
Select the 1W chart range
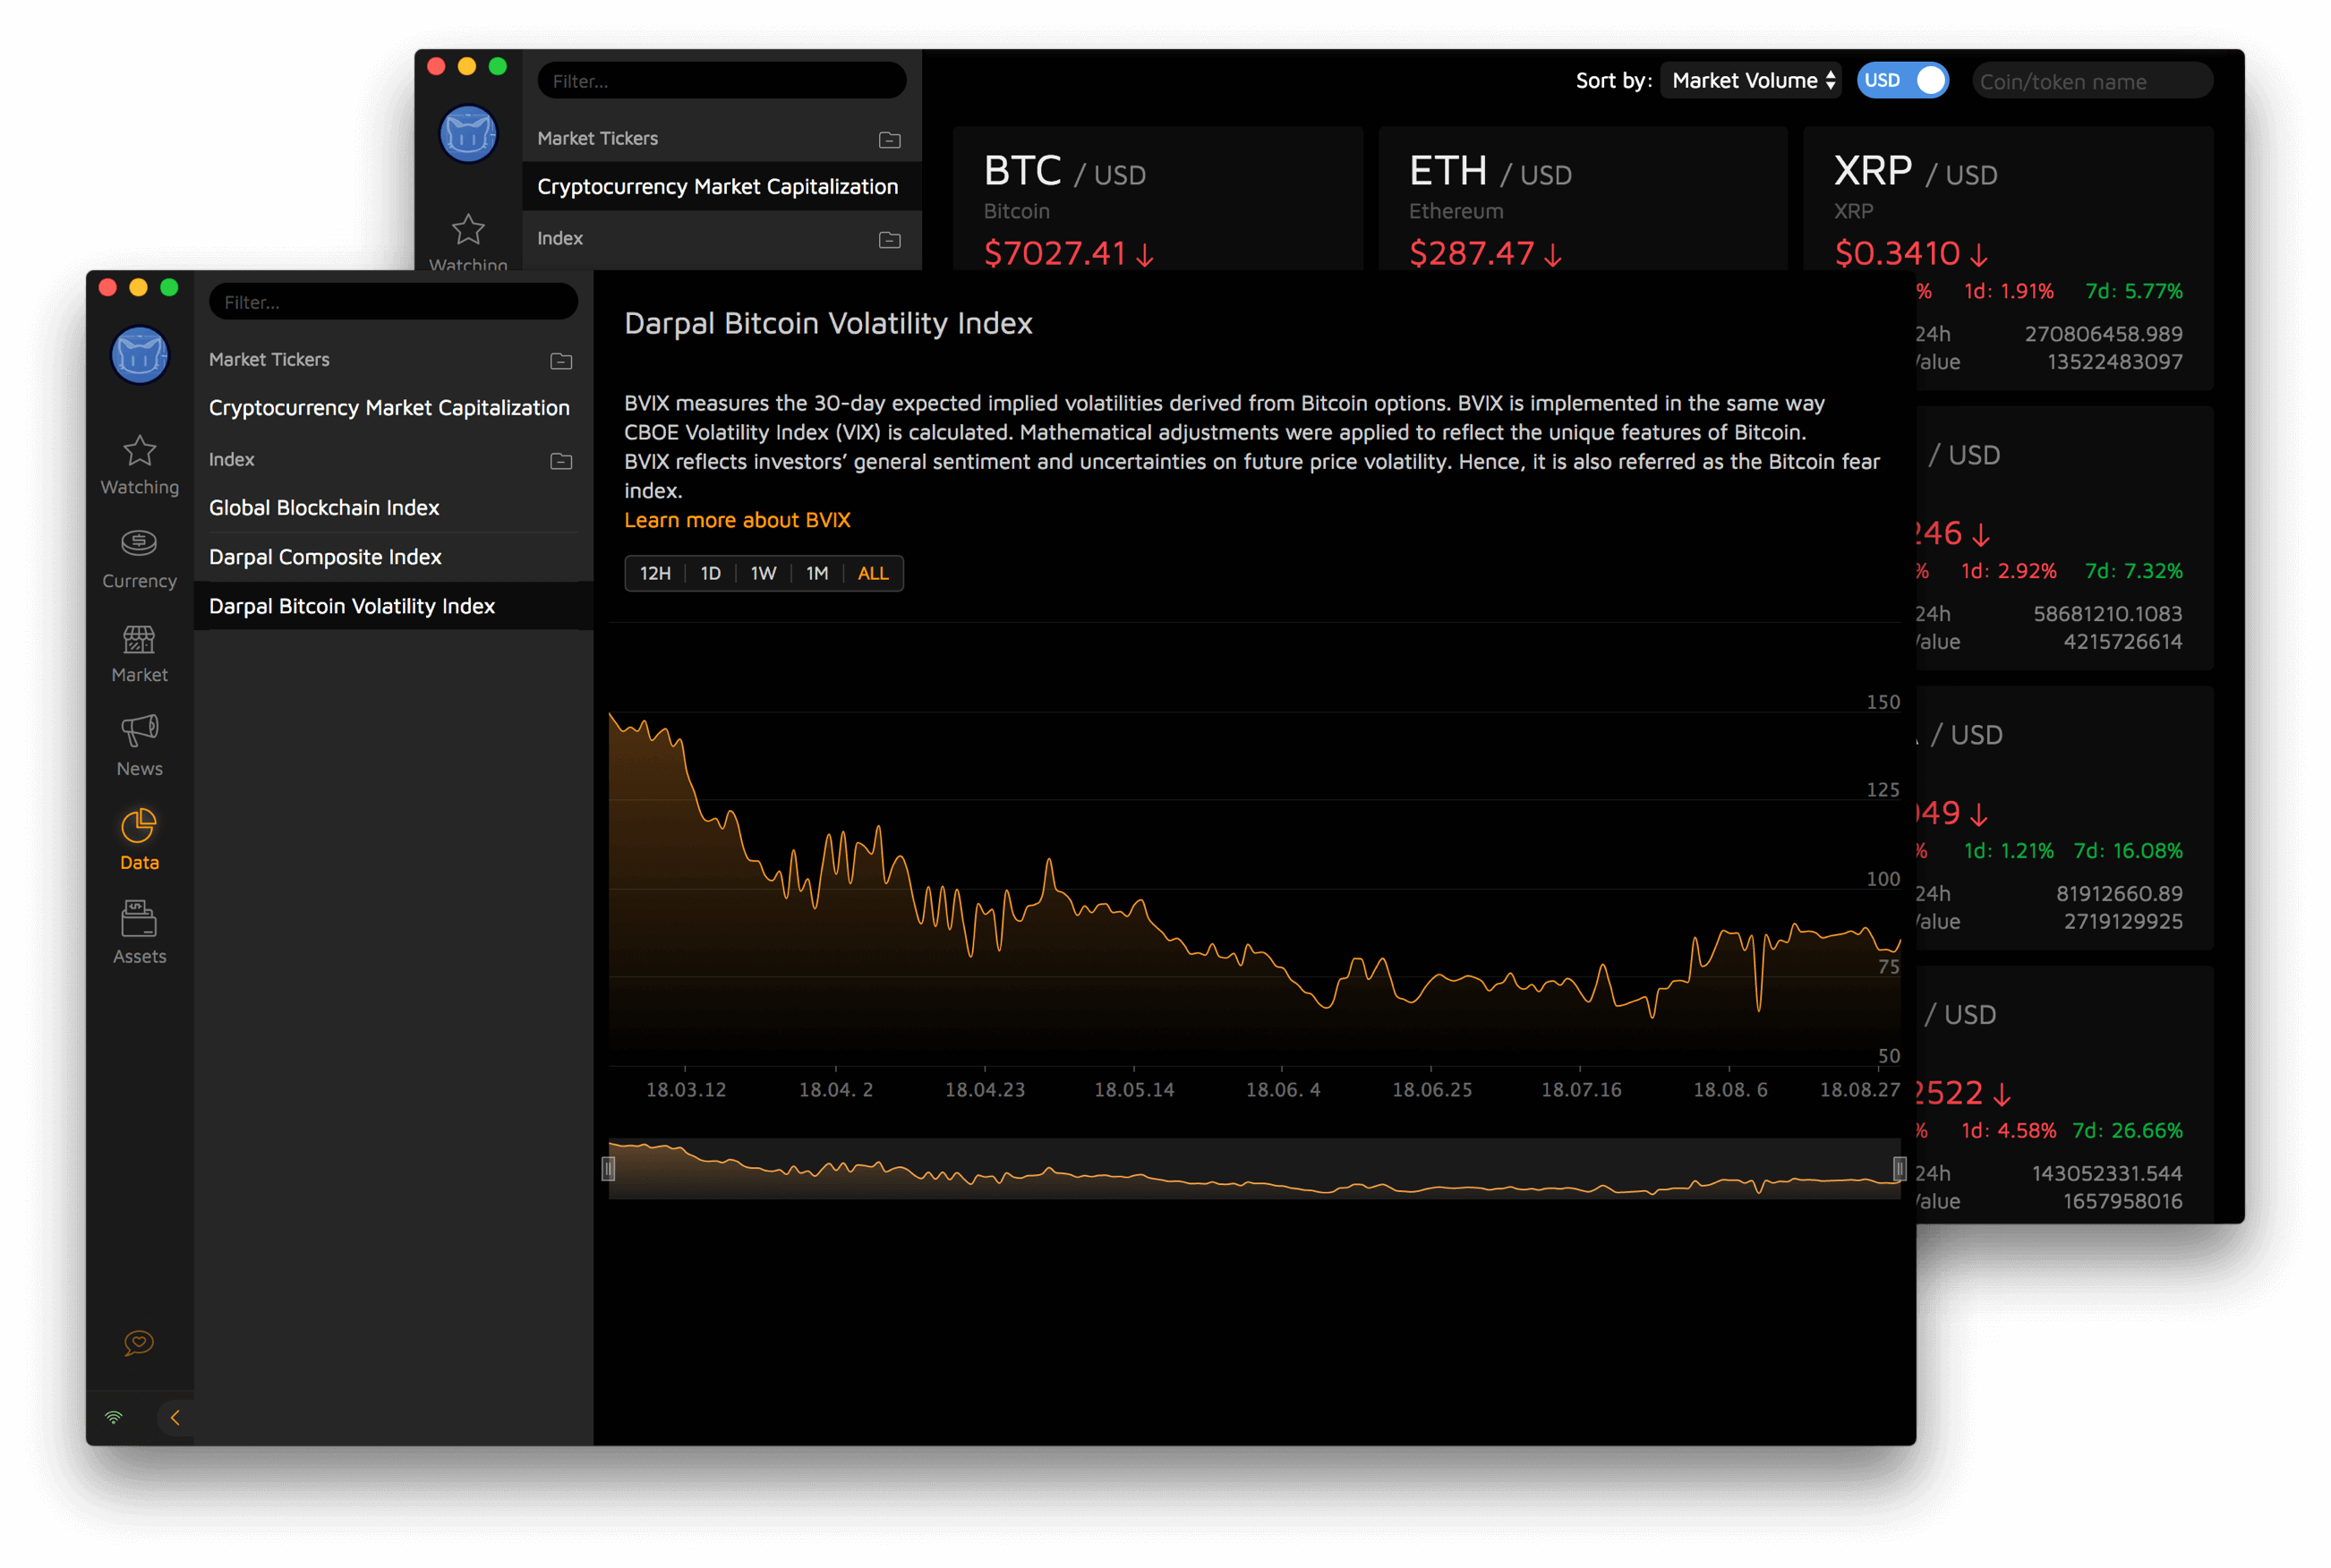(x=763, y=574)
